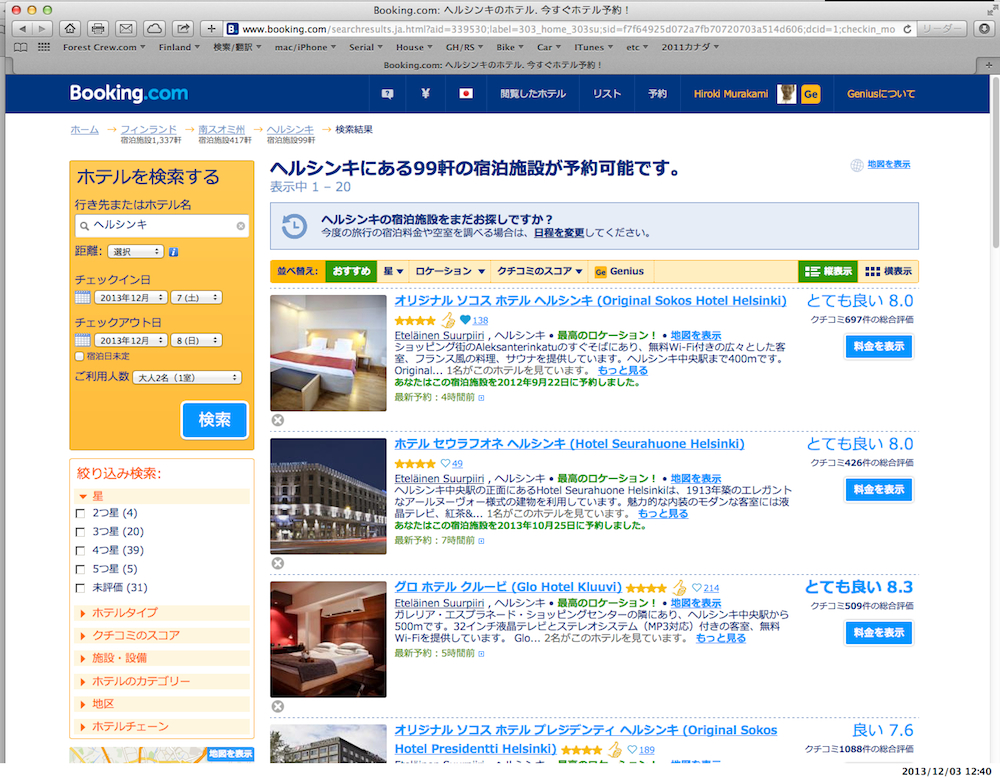
Task: Open the iCloud tabs cloud icon
Action: point(154,29)
